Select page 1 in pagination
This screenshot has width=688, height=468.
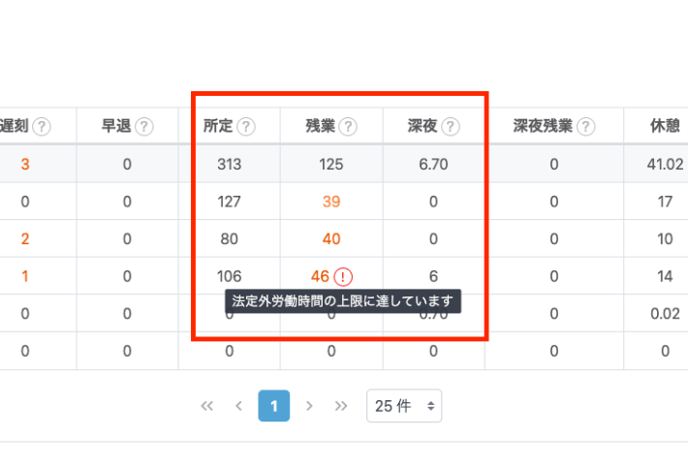pos(274,406)
